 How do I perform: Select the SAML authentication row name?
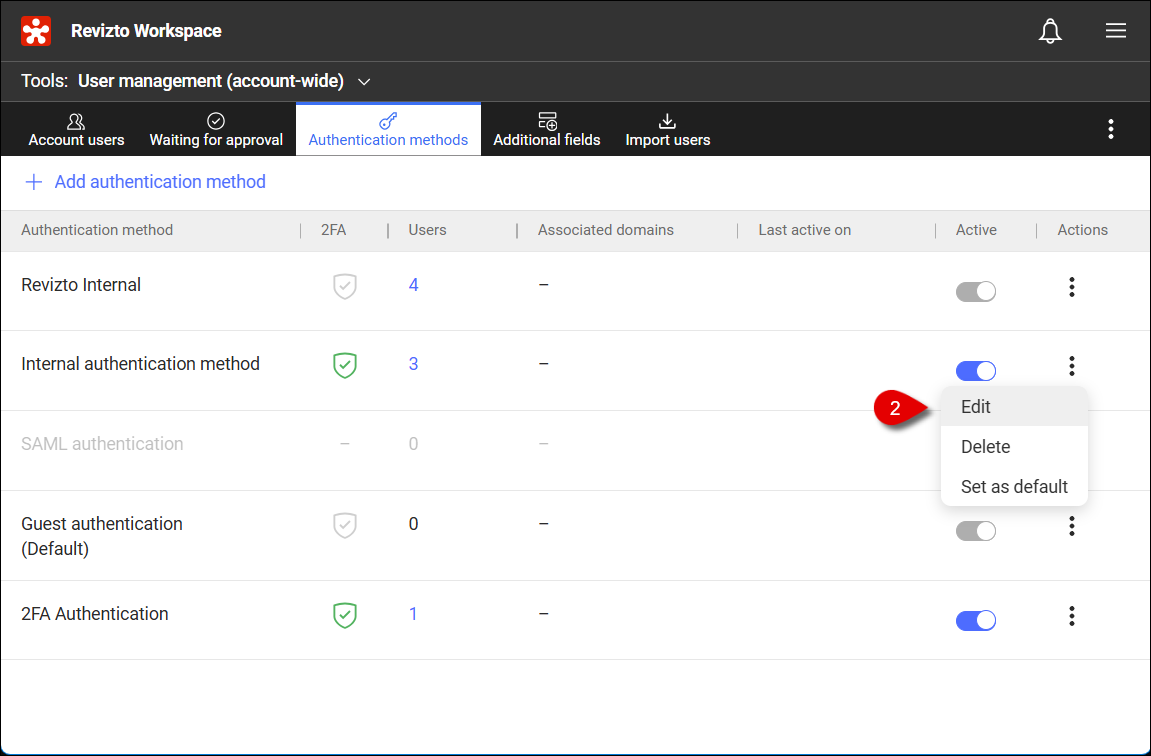pyautogui.click(x=102, y=443)
